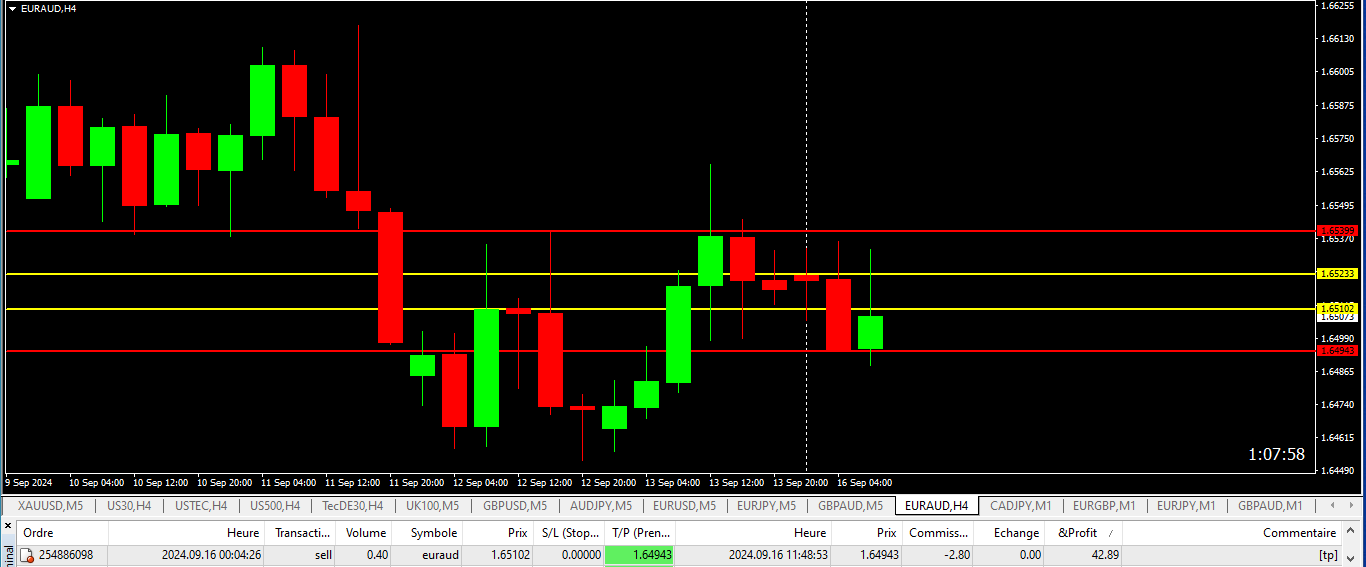Image resolution: width=1366 pixels, height=567 pixels.
Task: Click the order icon beside 254886098
Action: [x=28, y=555]
